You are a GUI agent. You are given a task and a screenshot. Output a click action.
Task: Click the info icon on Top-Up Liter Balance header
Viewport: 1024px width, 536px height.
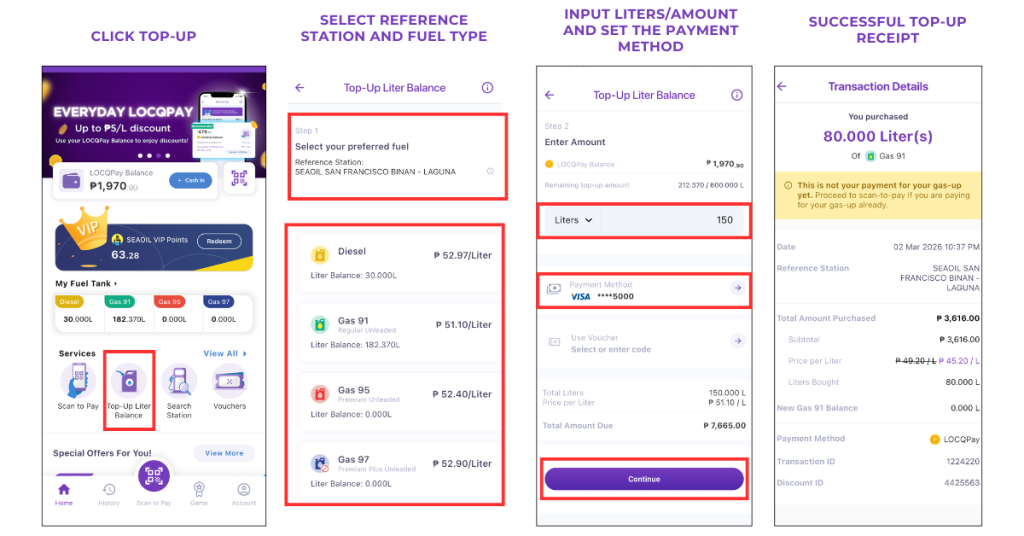(x=487, y=88)
